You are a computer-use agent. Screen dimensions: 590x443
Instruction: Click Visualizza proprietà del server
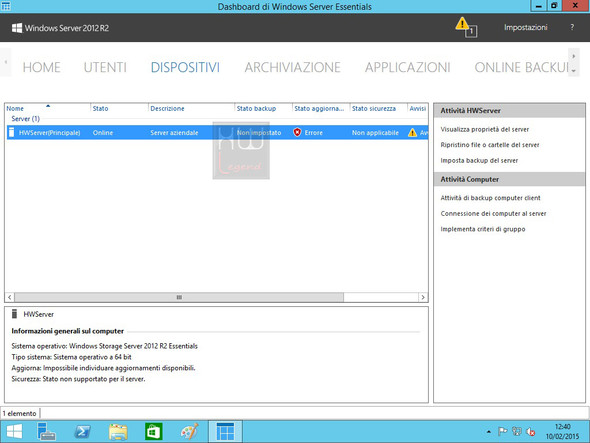485,129
